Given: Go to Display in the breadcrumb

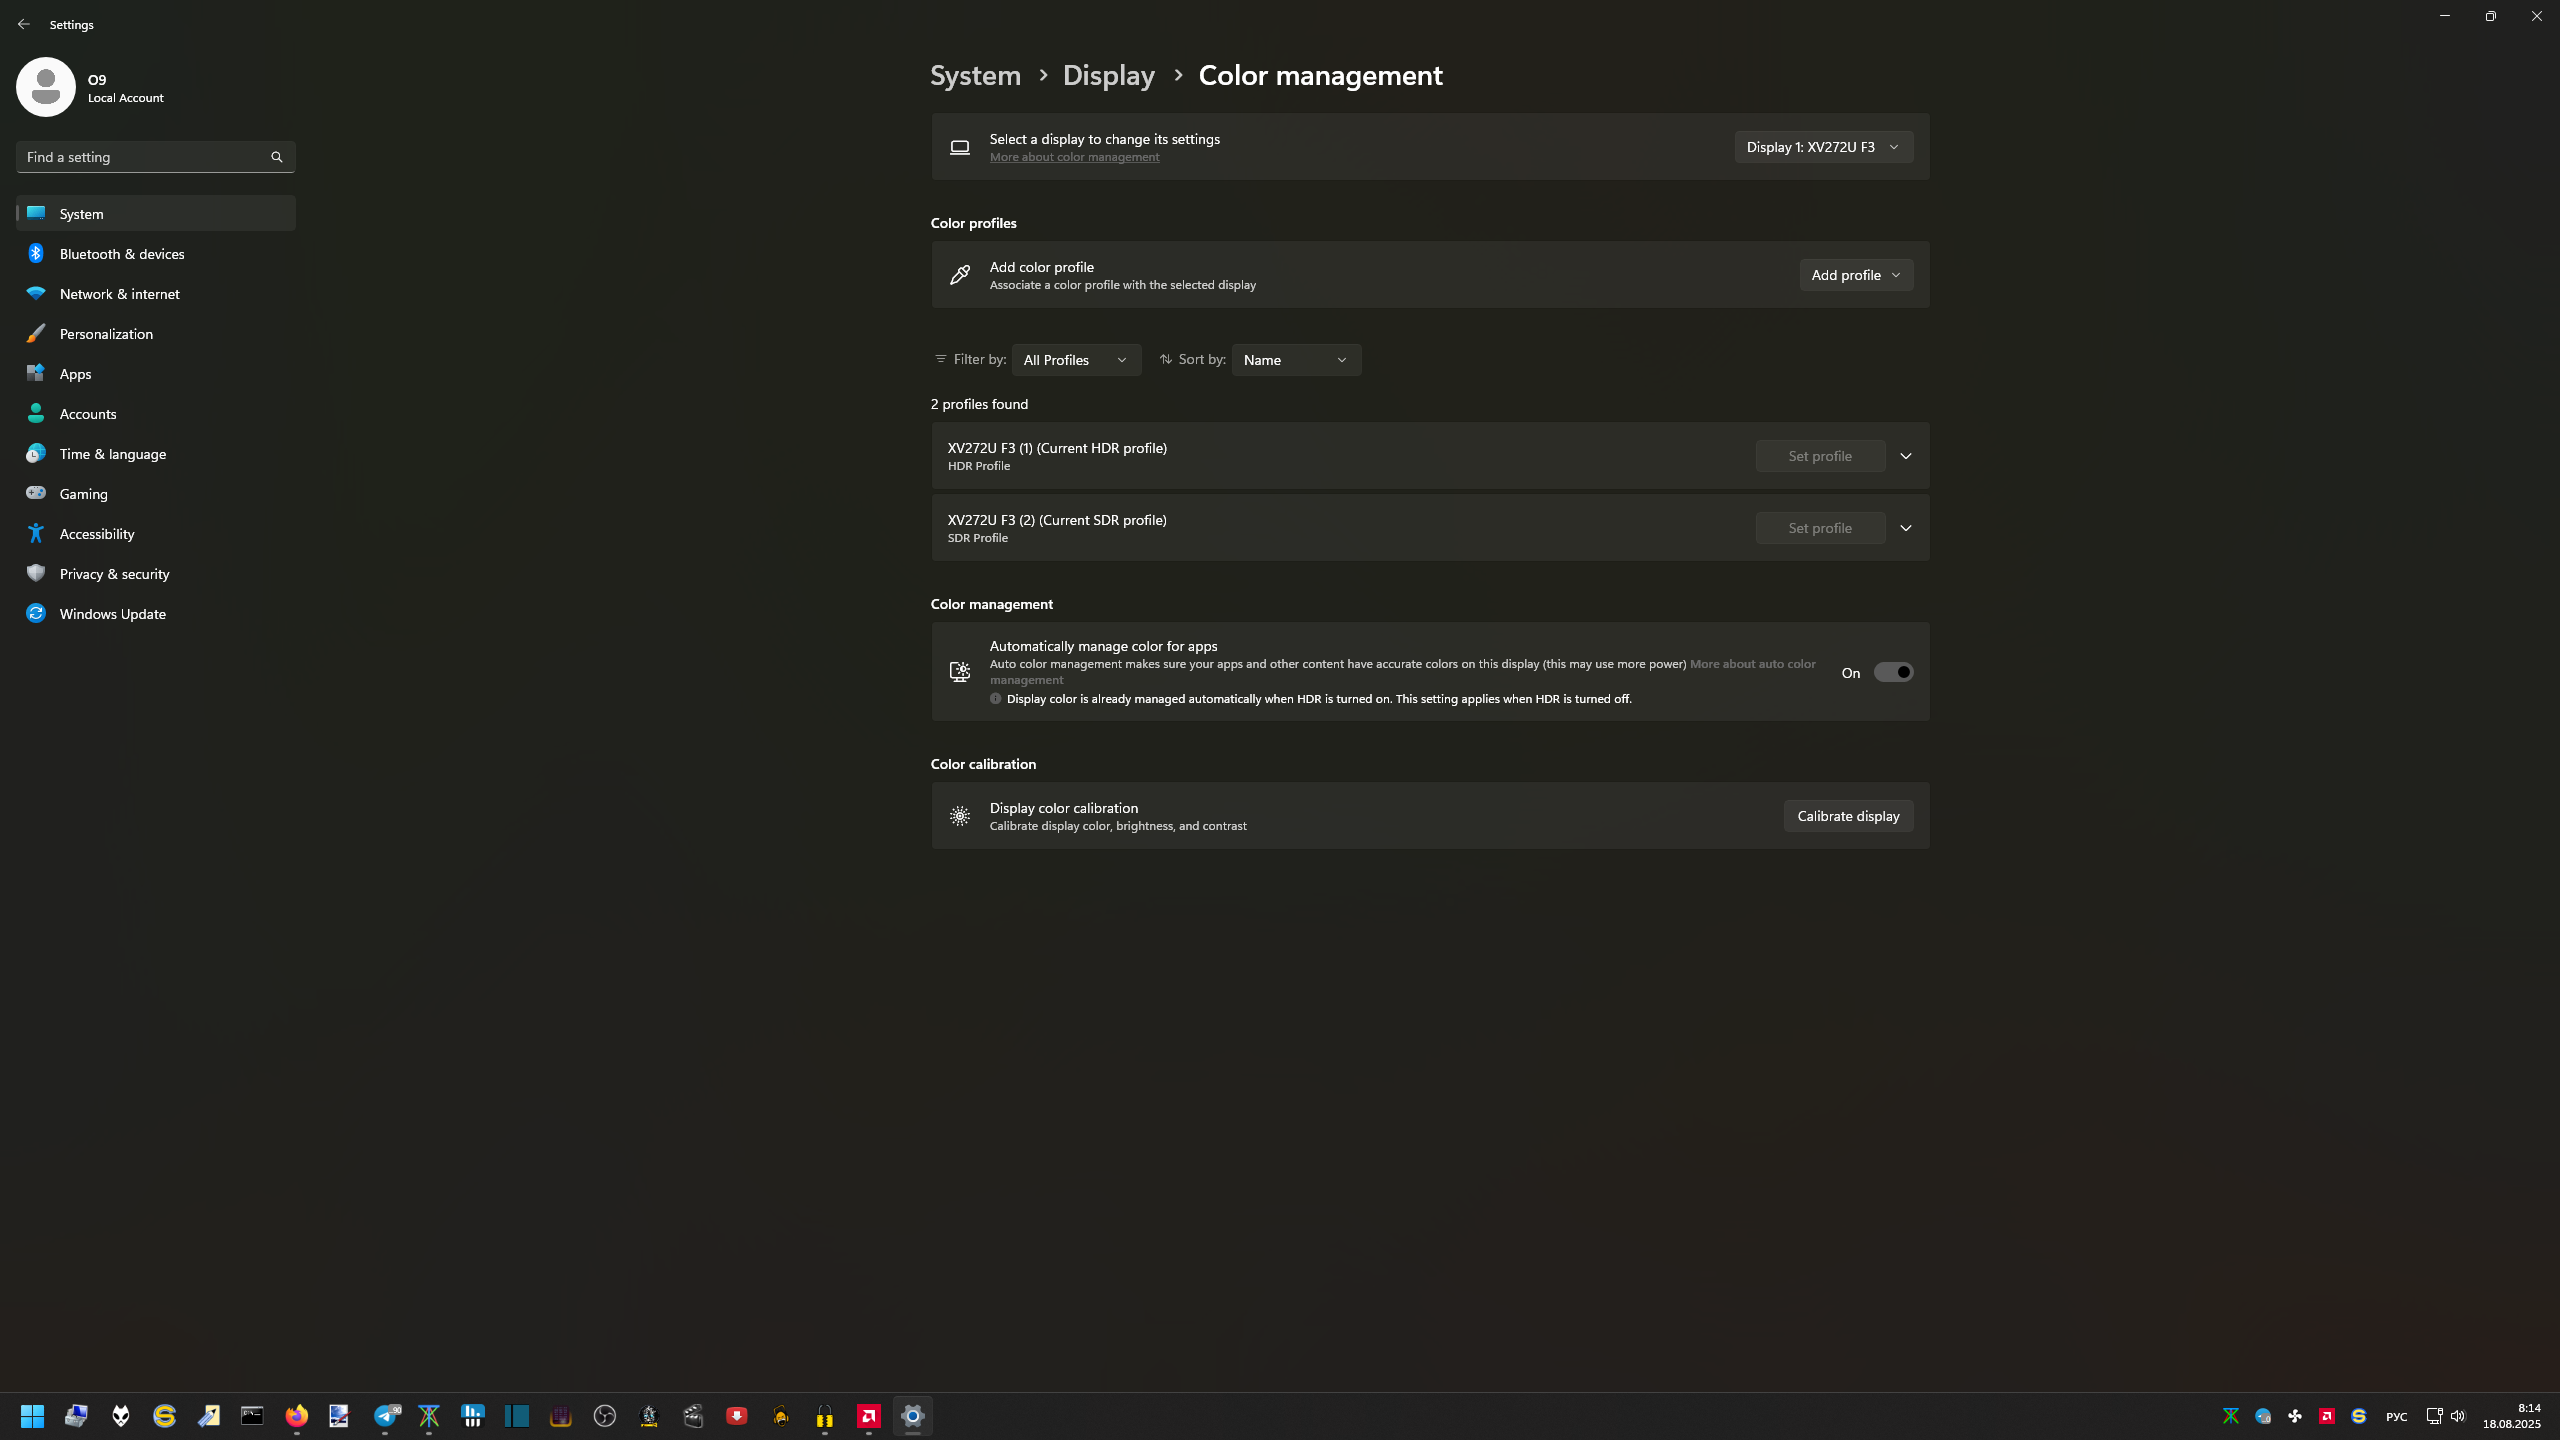Looking at the screenshot, I should tap(1108, 76).
